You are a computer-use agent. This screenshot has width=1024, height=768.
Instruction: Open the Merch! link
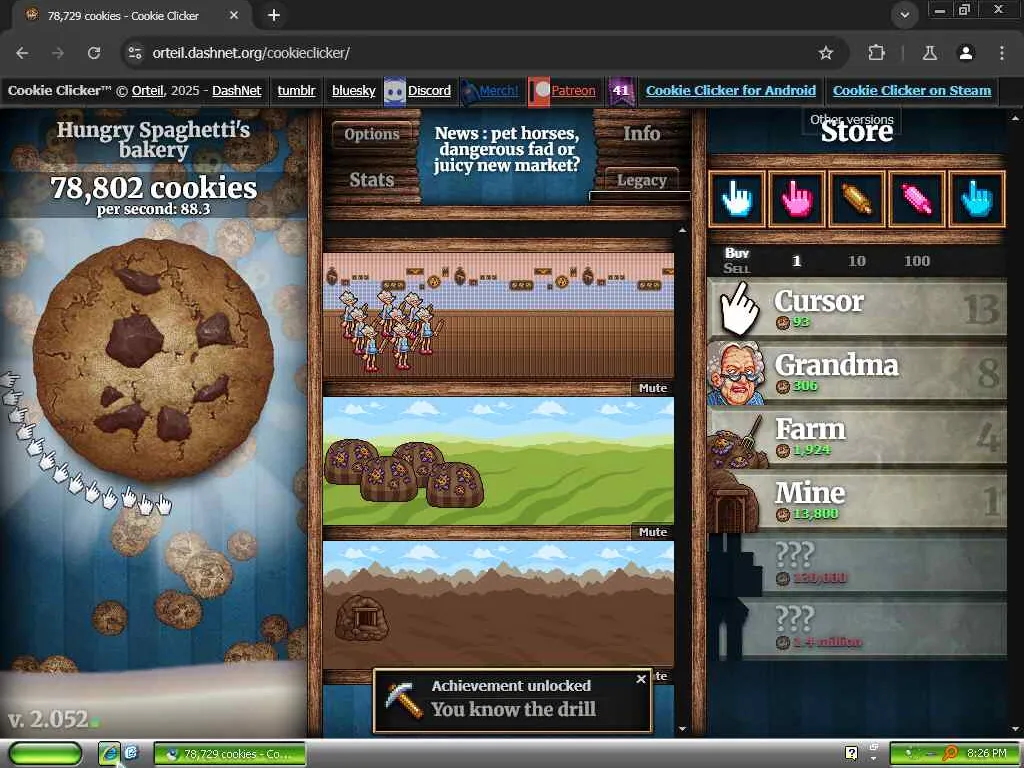point(499,91)
